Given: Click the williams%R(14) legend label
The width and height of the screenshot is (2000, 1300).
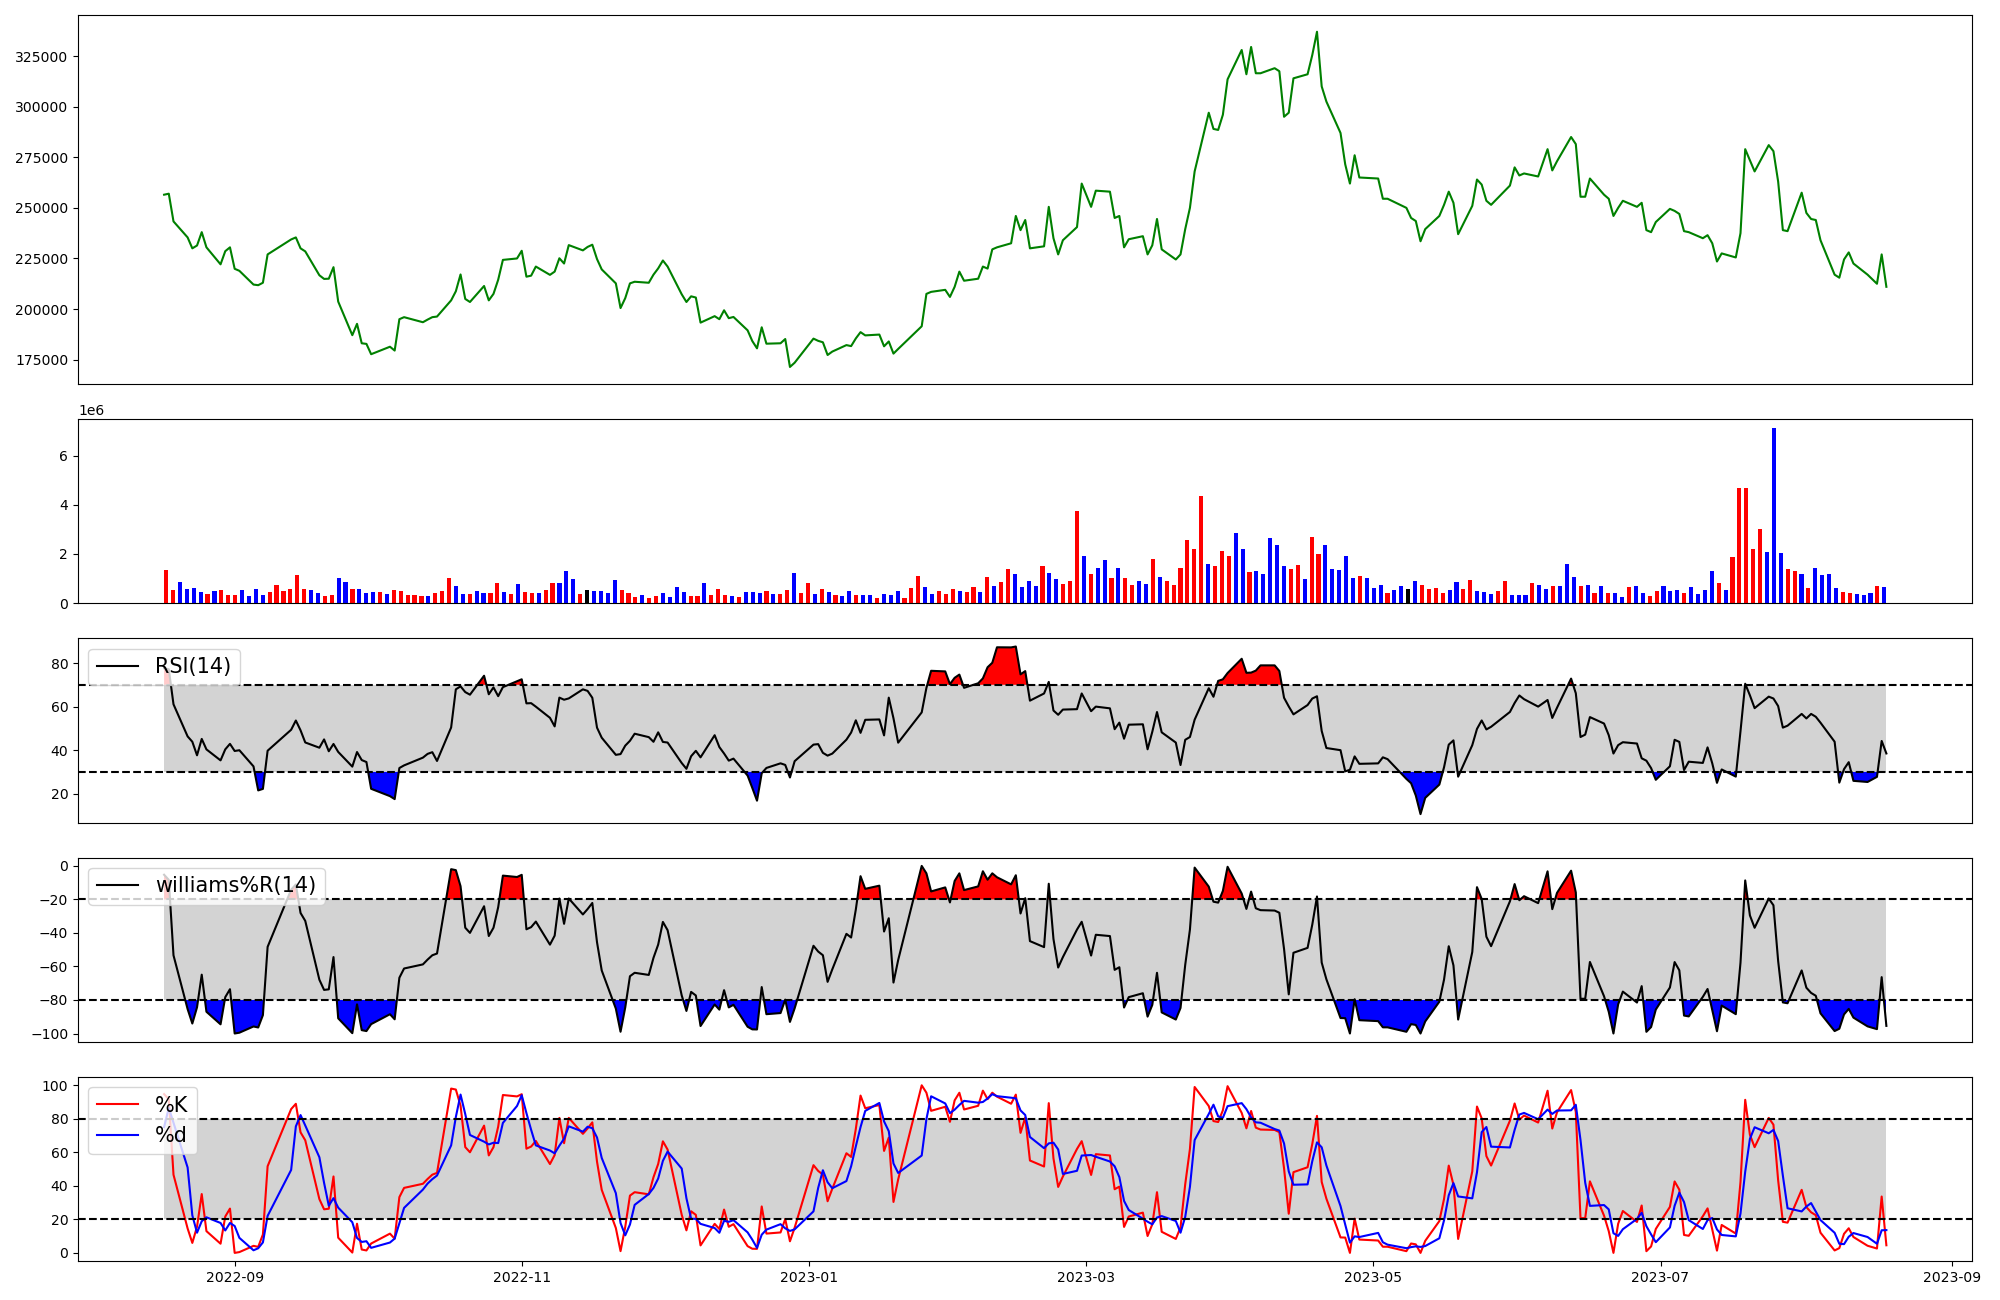Looking at the screenshot, I should (x=235, y=885).
